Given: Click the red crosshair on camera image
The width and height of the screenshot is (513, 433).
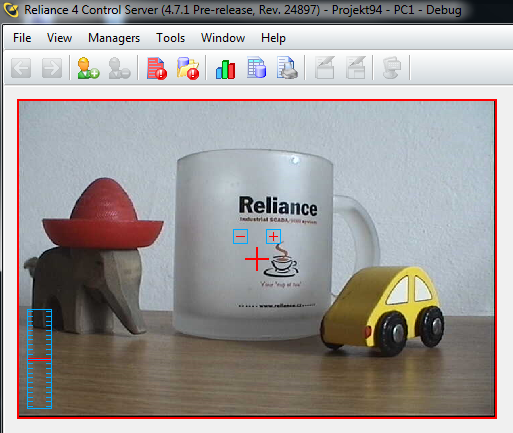Looking at the screenshot, I should [x=257, y=259].
